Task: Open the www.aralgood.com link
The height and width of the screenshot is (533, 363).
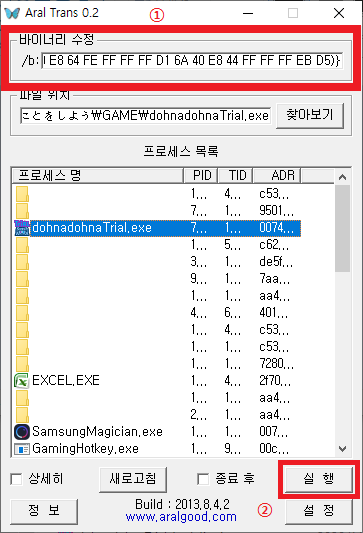Action: click(x=181, y=517)
